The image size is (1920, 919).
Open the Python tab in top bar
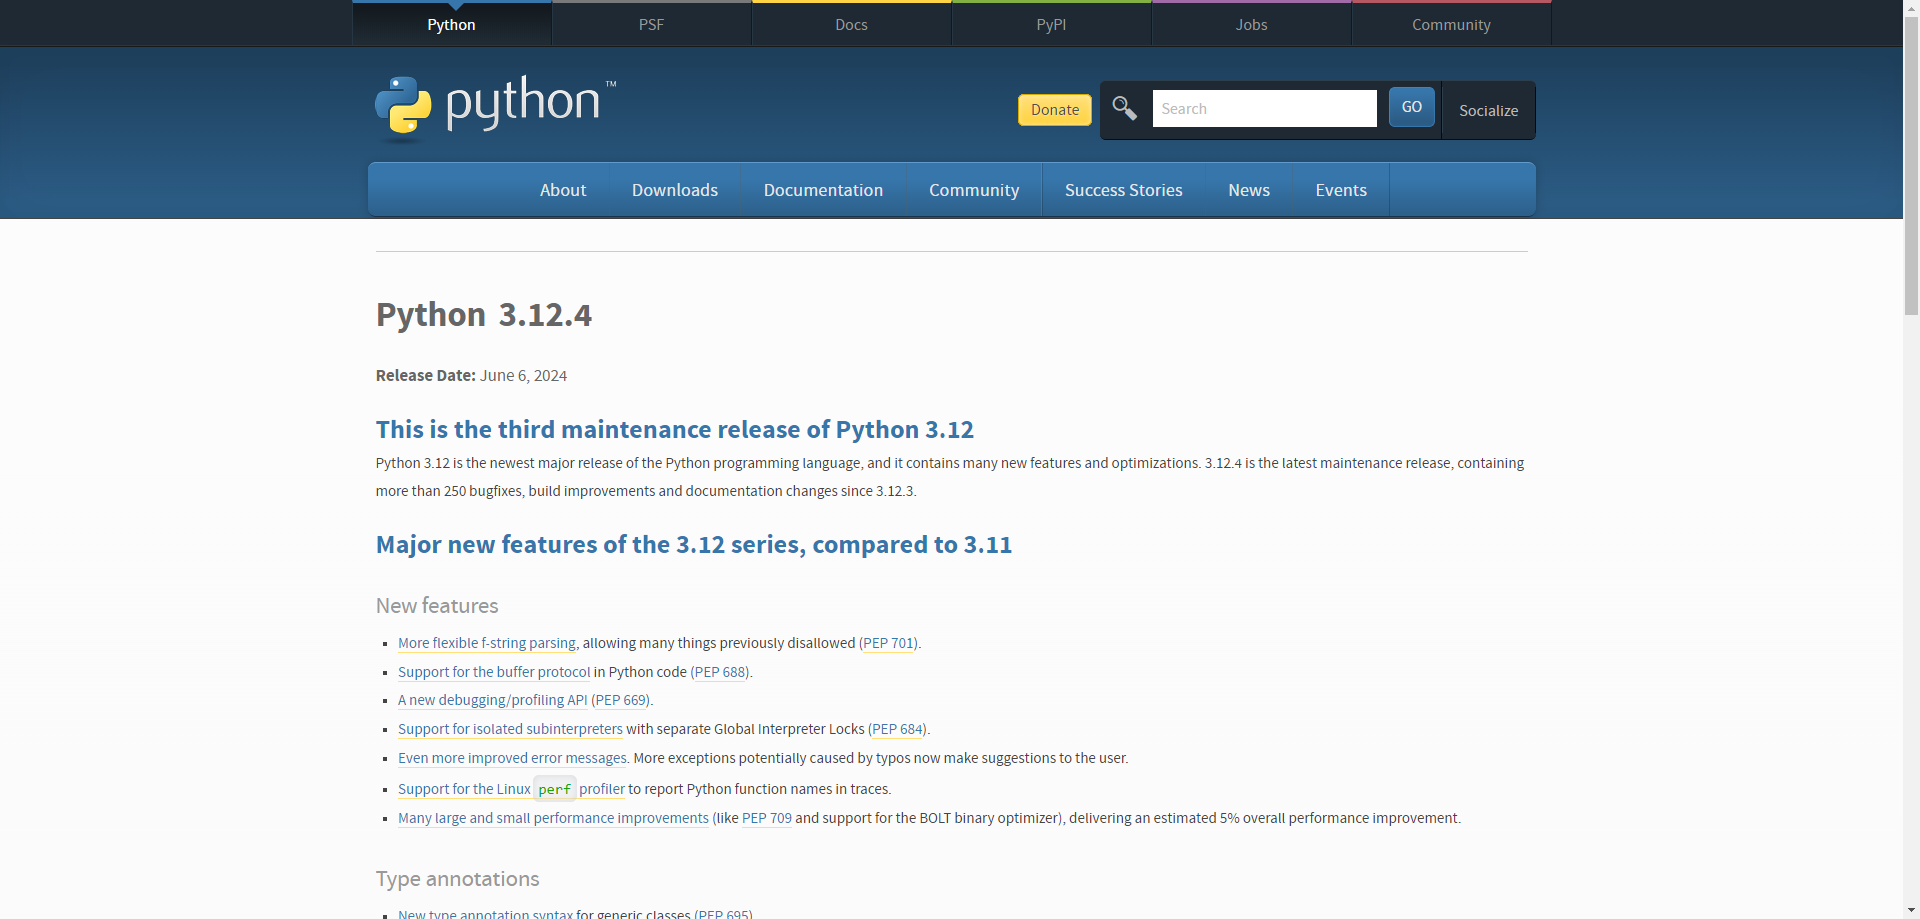pos(452,24)
